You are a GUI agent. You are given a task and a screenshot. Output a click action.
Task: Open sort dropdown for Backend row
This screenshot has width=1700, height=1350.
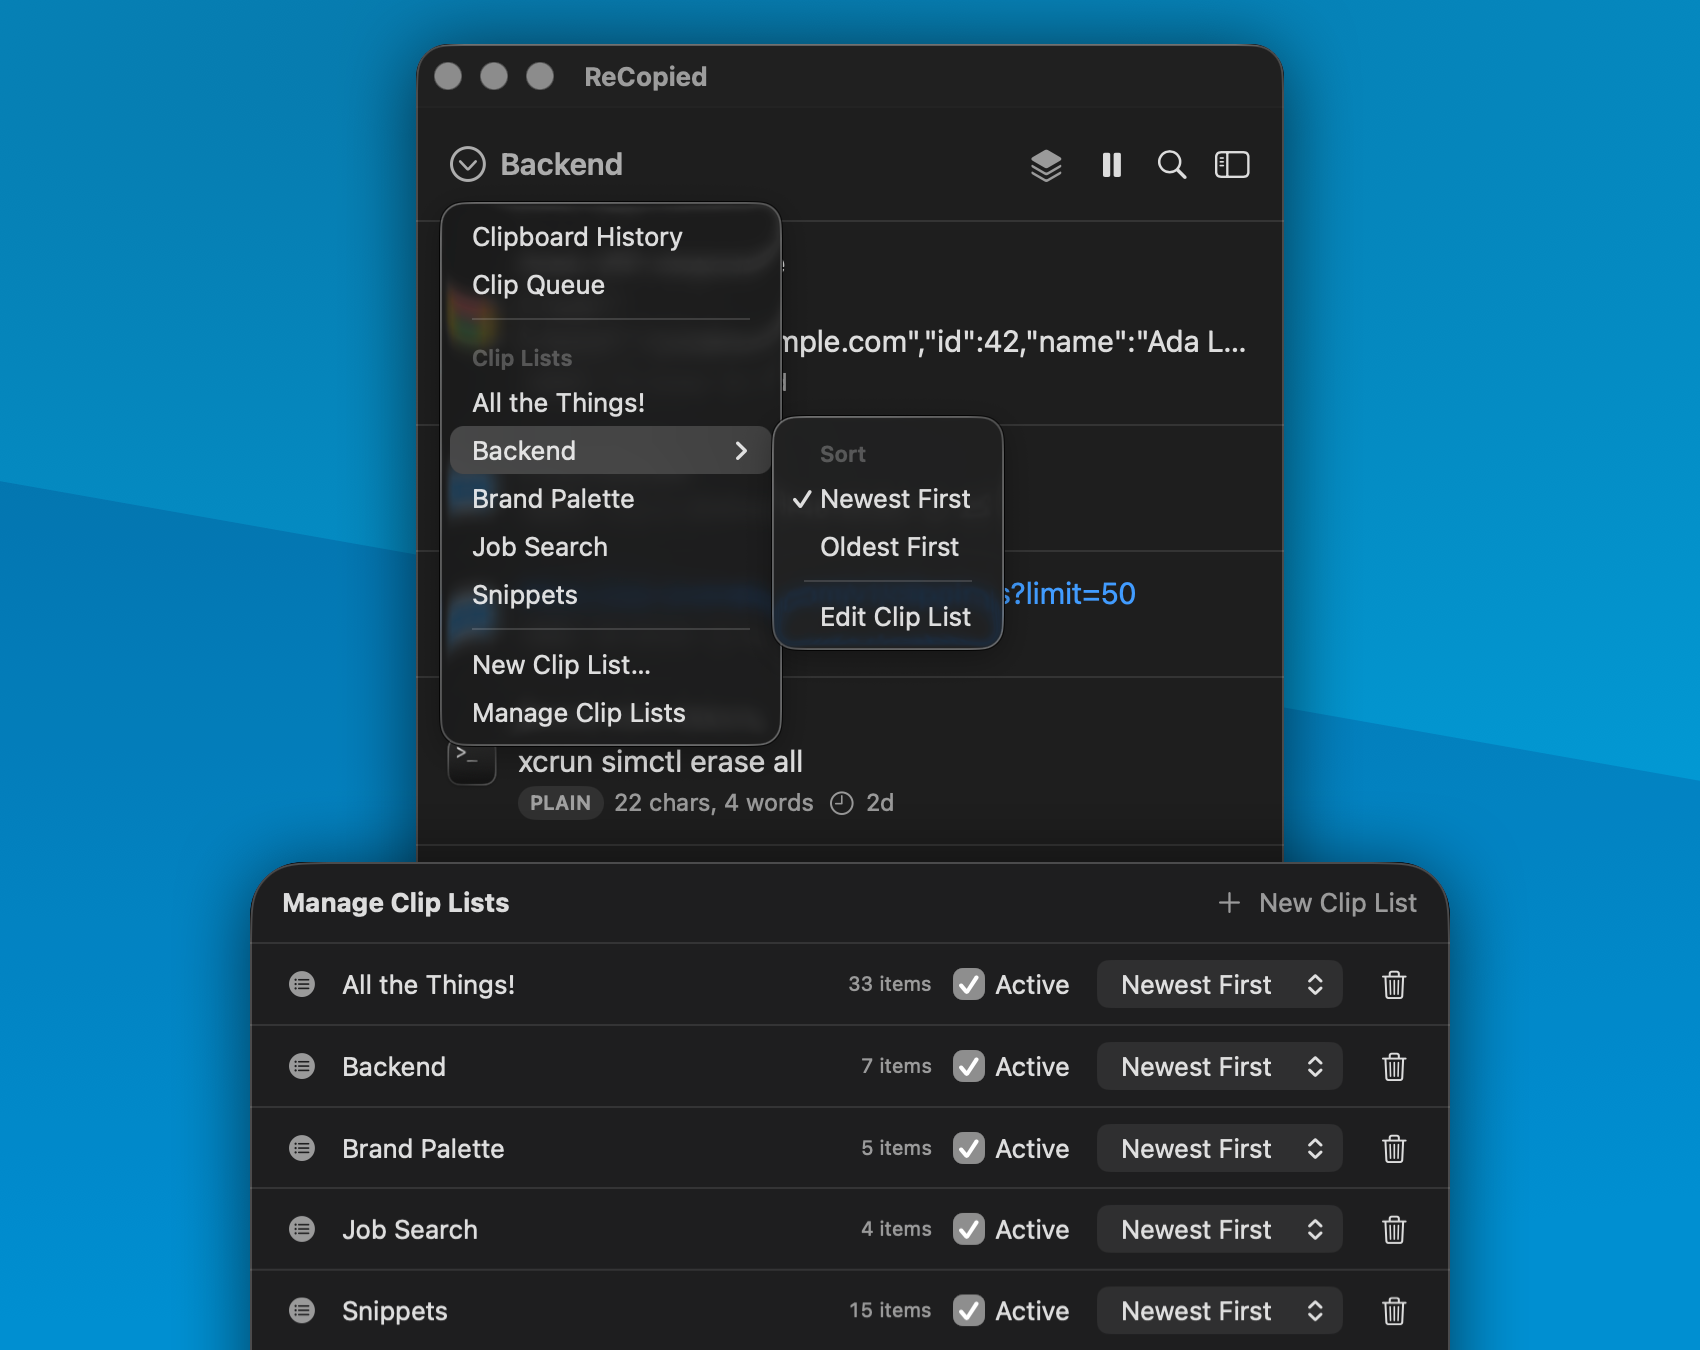pos(1219,1067)
